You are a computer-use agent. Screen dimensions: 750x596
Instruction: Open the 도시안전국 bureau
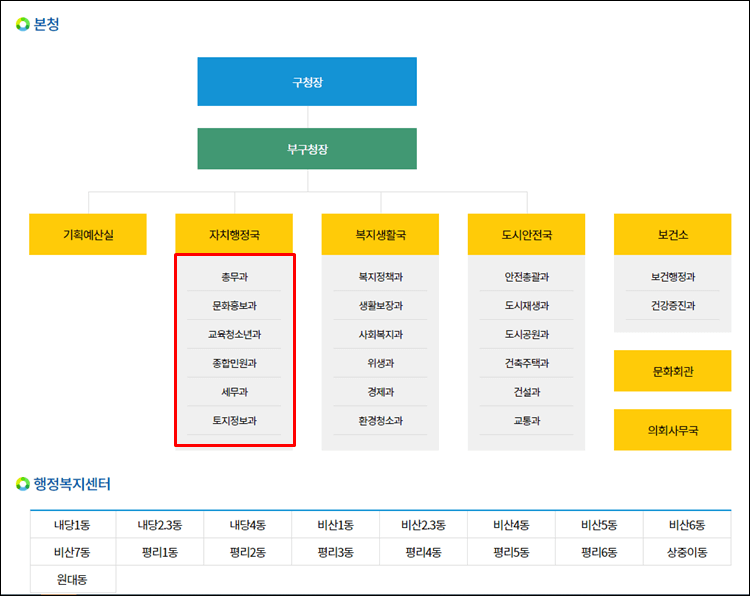click(x=527, y=234)
